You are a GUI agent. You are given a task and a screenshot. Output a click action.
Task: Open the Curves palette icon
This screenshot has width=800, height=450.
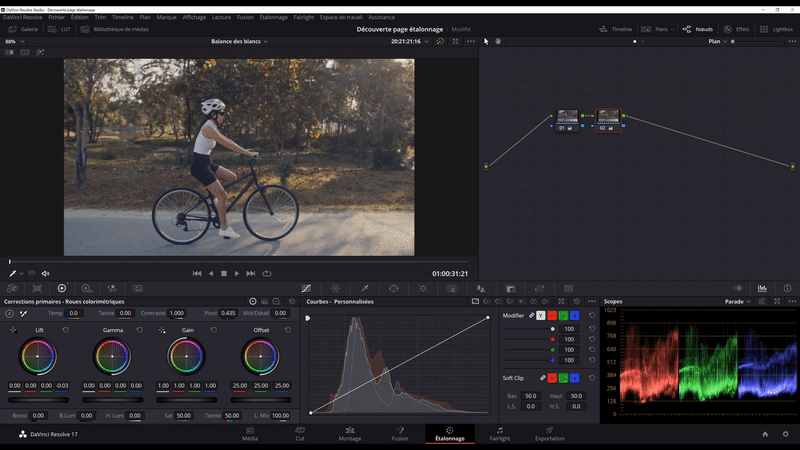click(x=306, y=288)
